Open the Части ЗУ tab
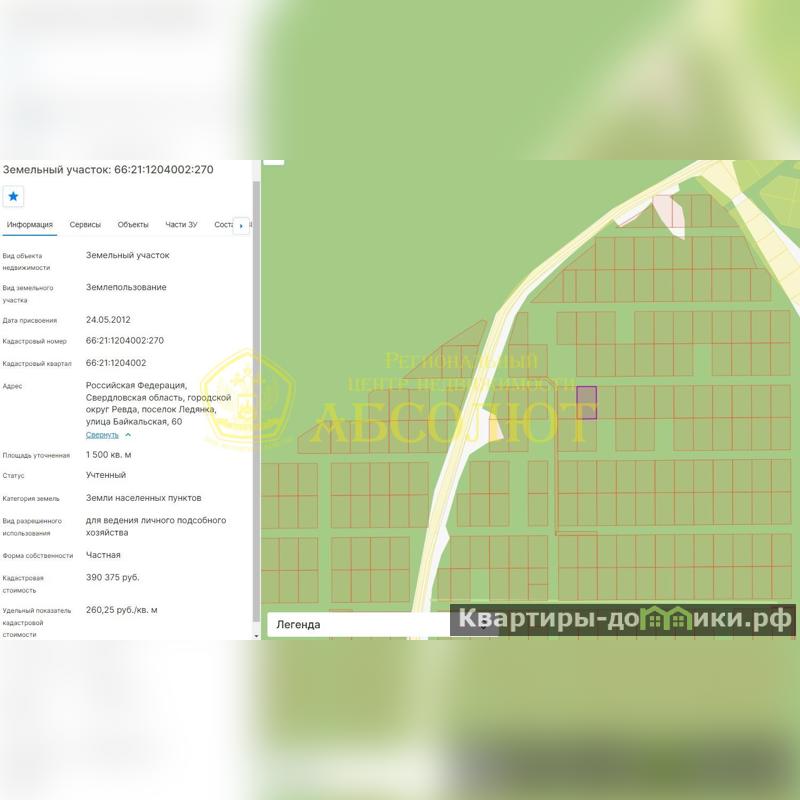The image size is (800, 800). [x=182, y=225]
